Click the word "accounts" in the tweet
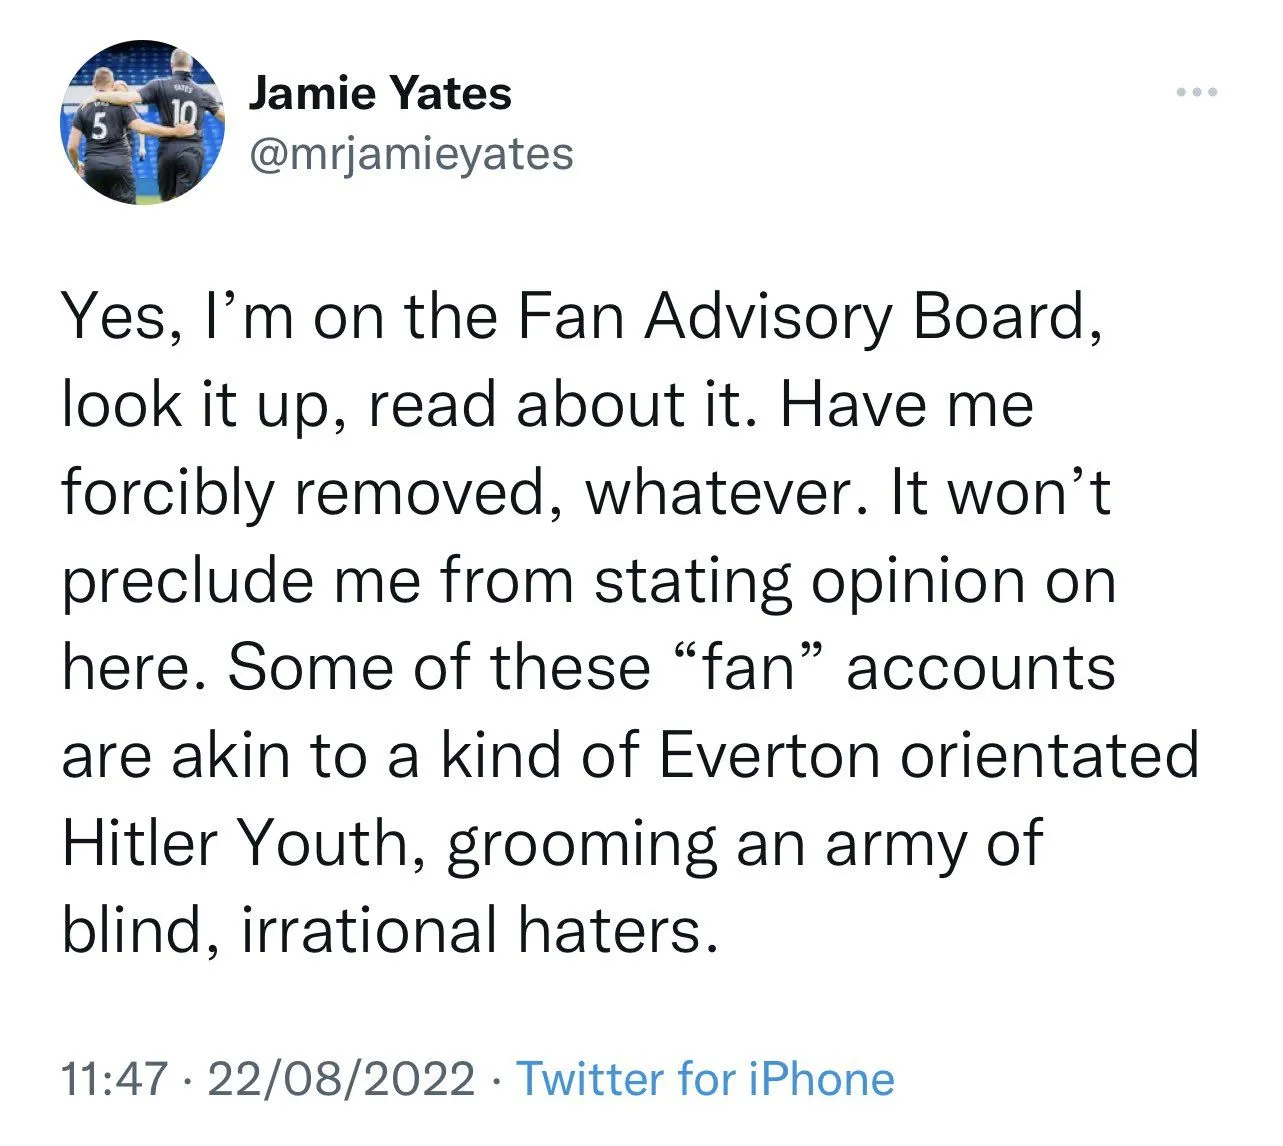Viewport: 1283px width, 1146px height. click(x=981, y=667)
